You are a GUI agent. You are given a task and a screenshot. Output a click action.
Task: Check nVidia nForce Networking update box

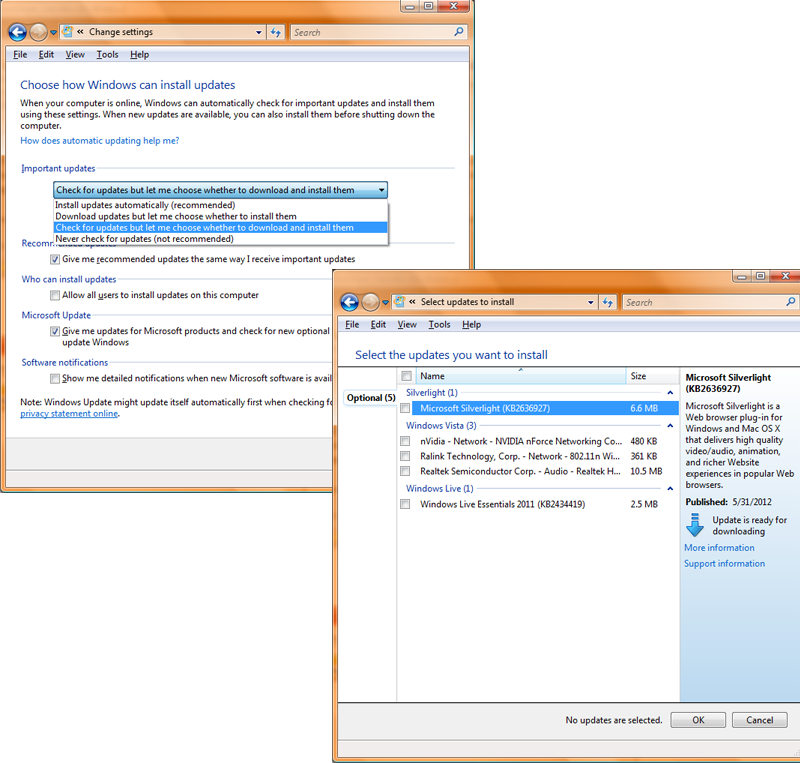405,441
